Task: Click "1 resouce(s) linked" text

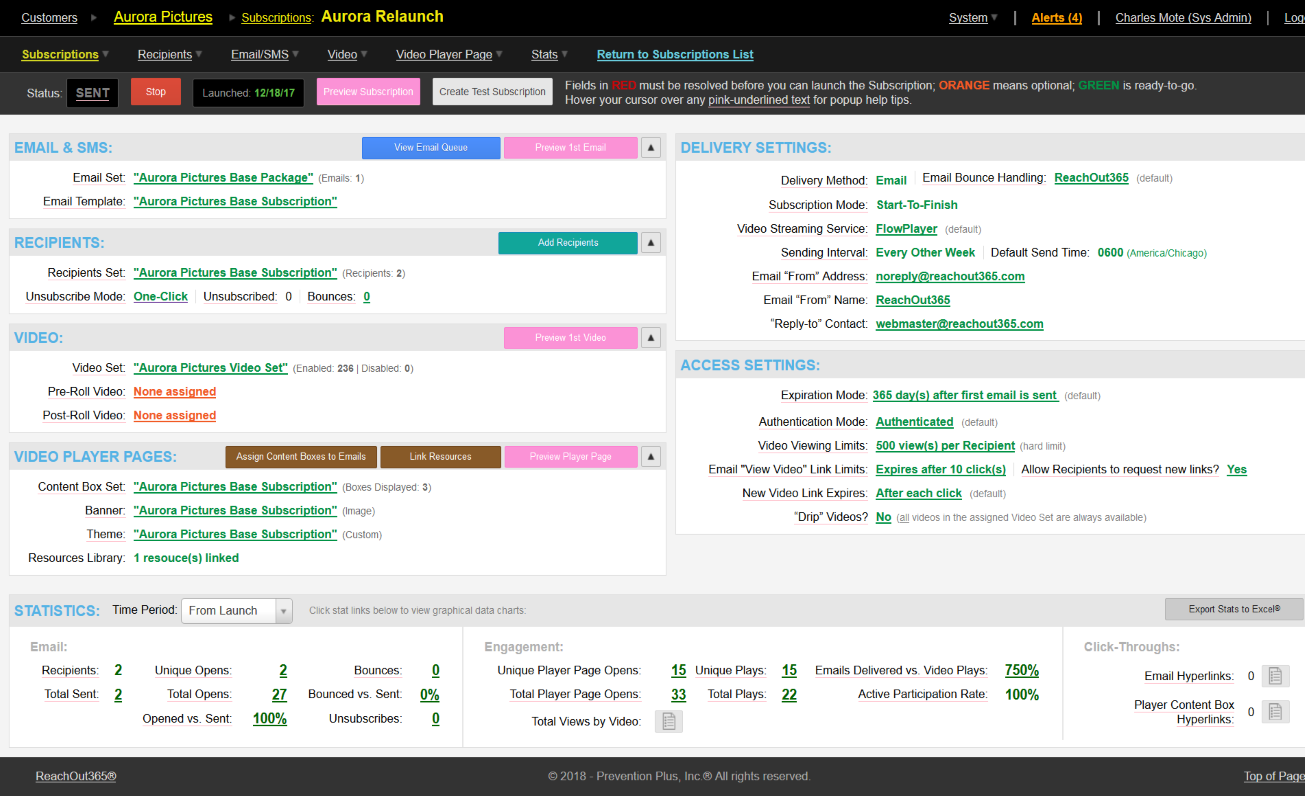Action: click(x=186, y=559)
